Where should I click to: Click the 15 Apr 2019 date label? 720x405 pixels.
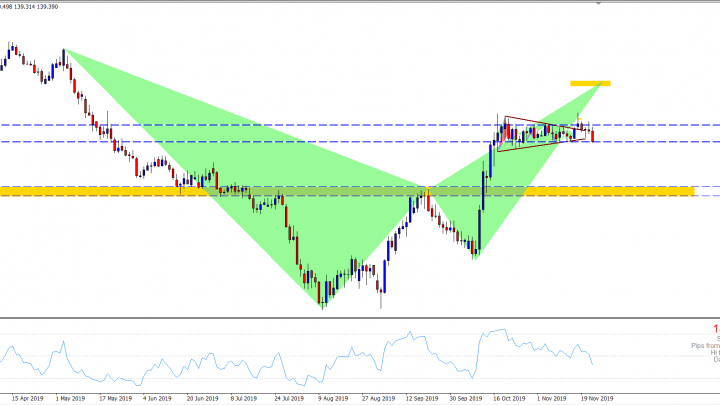coord(26,397)
